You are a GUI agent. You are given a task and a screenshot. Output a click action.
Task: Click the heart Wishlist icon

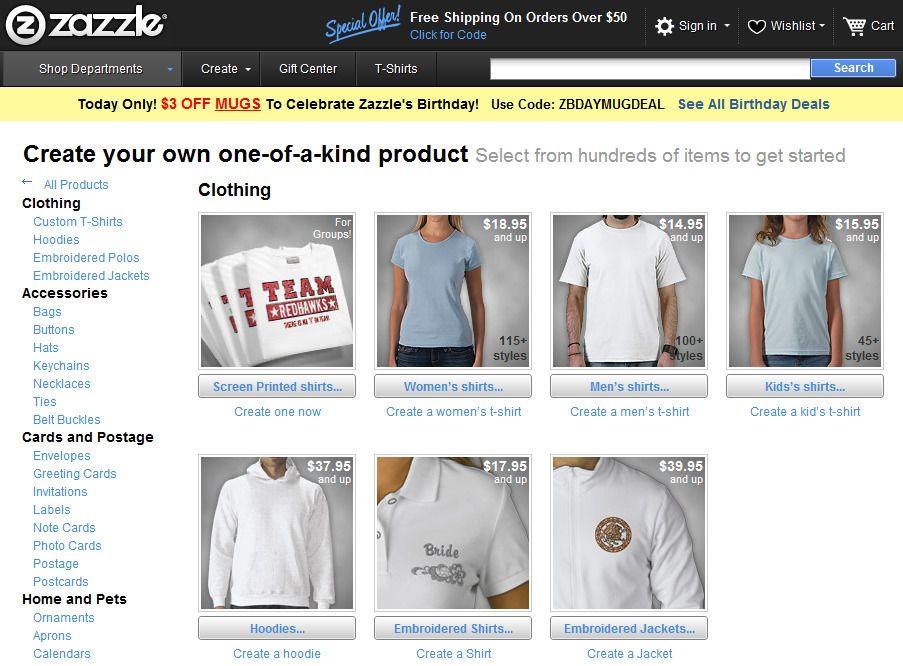(x=756, y=27)
